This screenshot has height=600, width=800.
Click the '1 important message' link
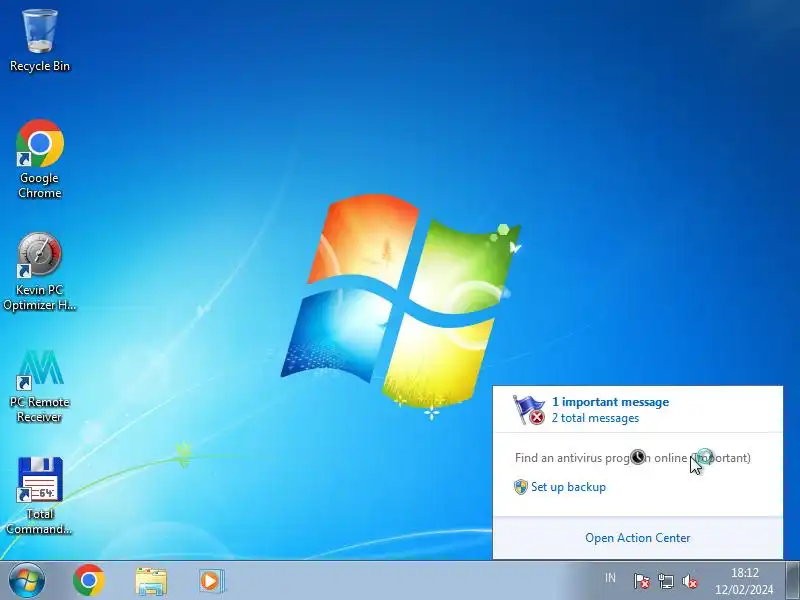pyautogui.click(x=610, y=402)
